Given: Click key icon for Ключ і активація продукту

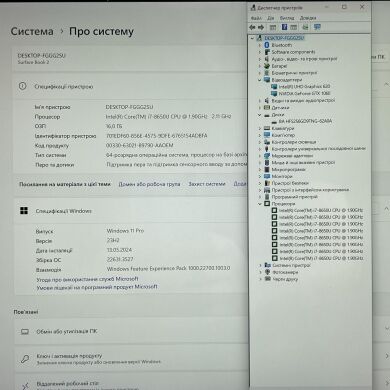Looking at the screenshot, I should tap(25, 359).
